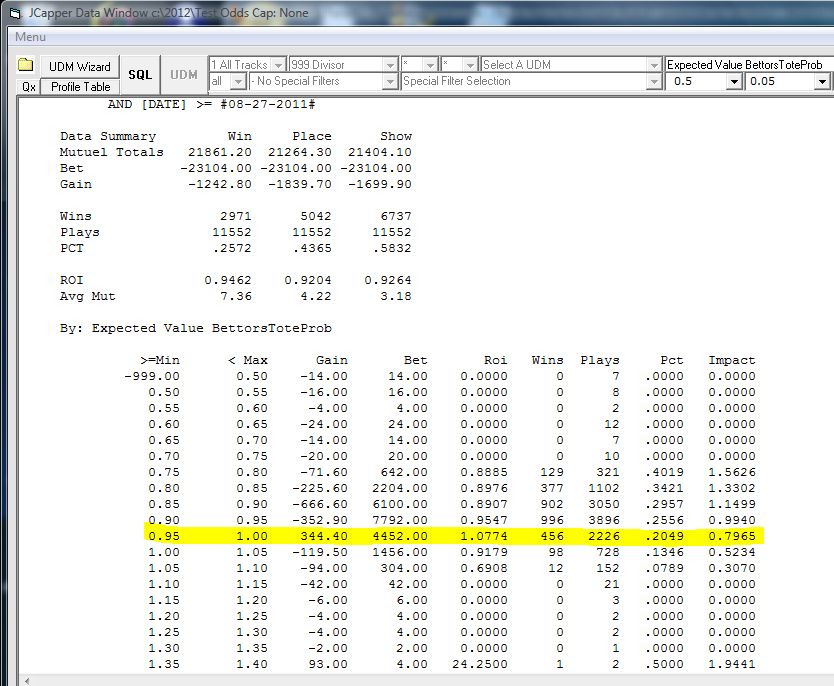Open the first asterisk dropdown

point(430,65)
